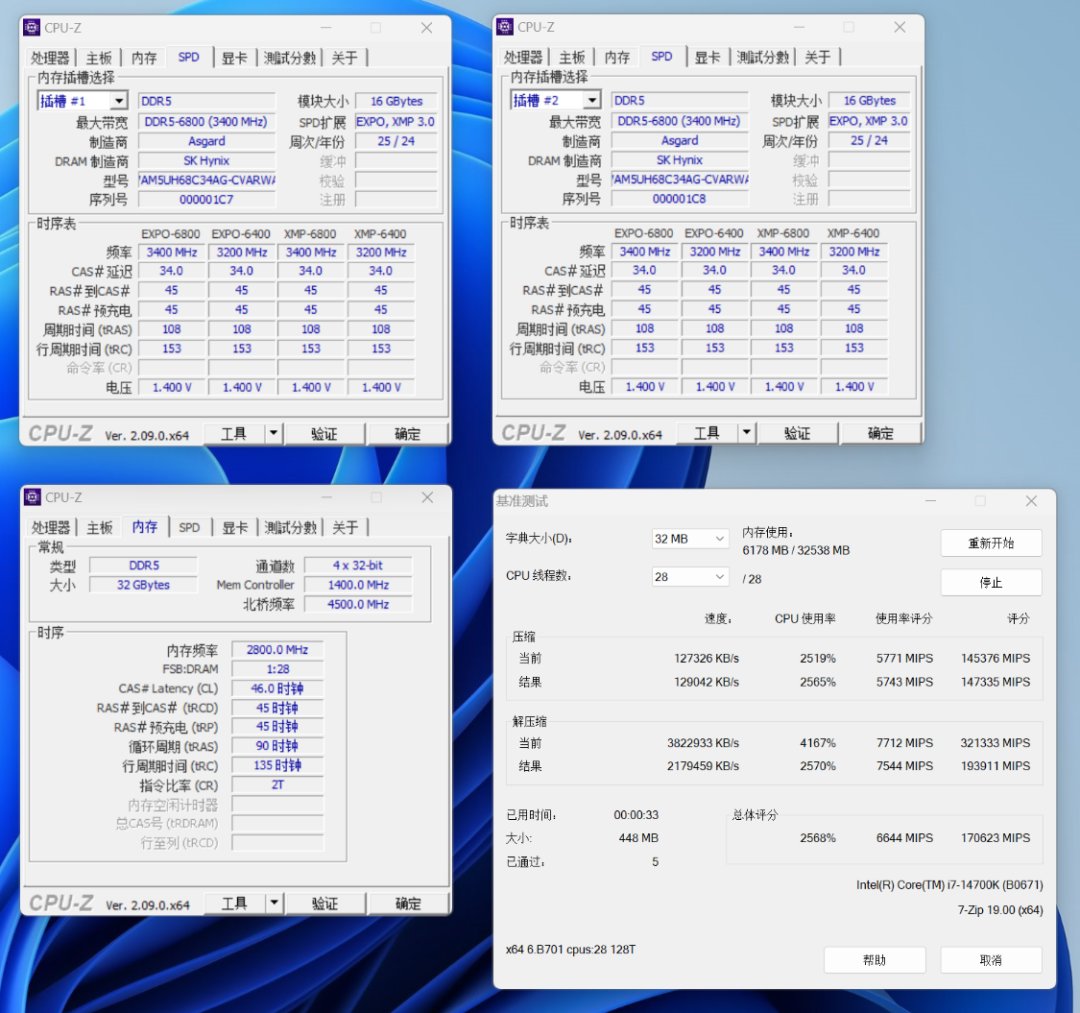Open 测试分数 tab in memory window
The width and height of the screenshot is (1080, 1013).
click(291, 528)
